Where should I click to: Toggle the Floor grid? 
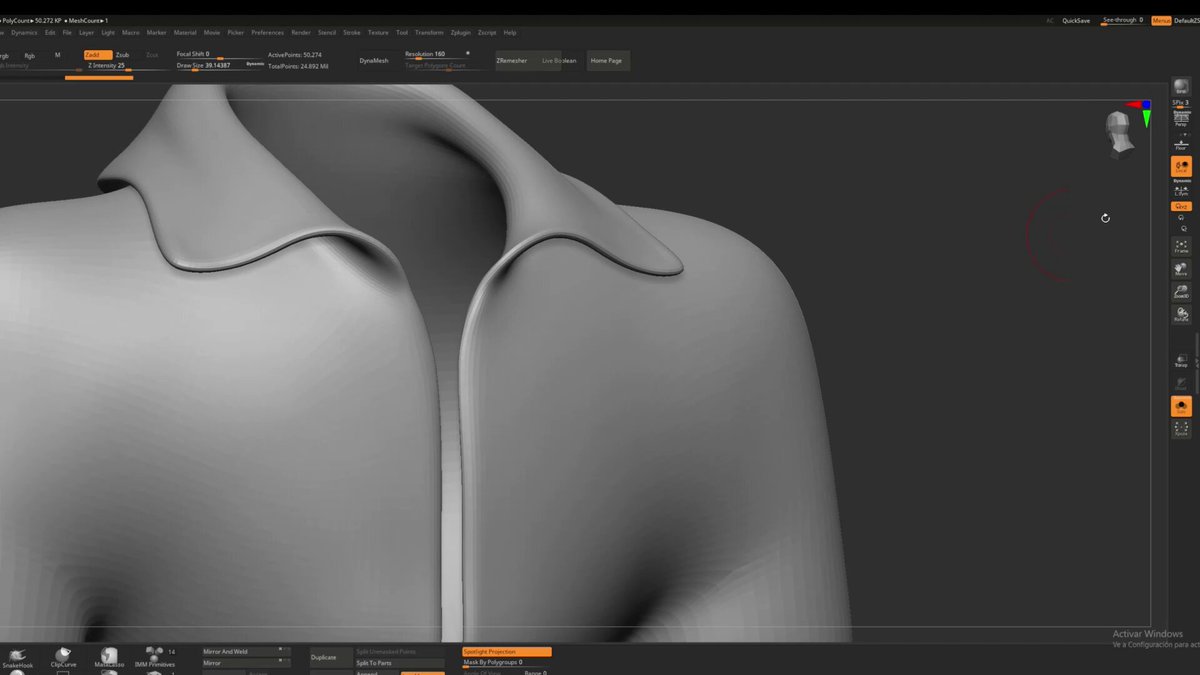coord(1181,144)
